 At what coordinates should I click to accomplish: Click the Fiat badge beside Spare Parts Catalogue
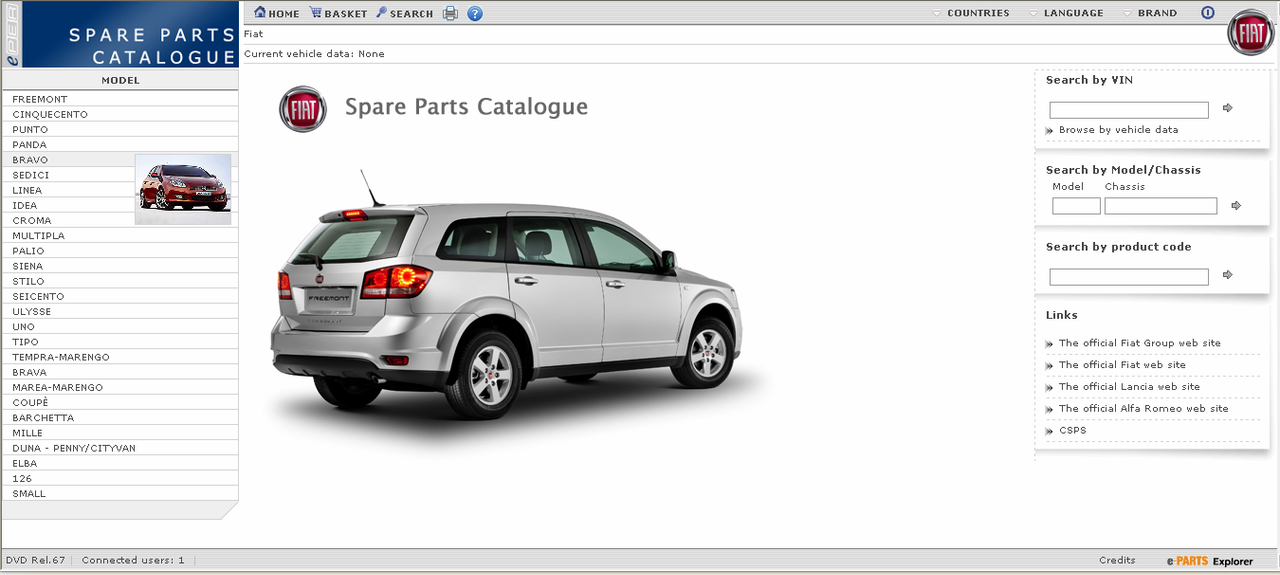[x=303, y=108]
